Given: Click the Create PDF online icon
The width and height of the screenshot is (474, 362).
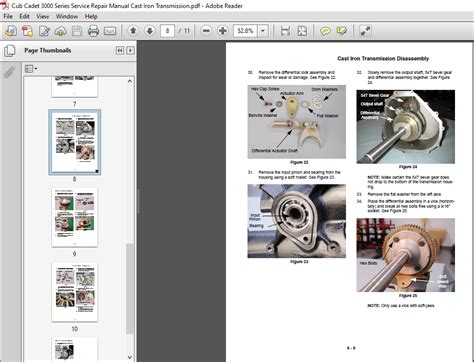Looking at the screenshot, I should [27, 31].
